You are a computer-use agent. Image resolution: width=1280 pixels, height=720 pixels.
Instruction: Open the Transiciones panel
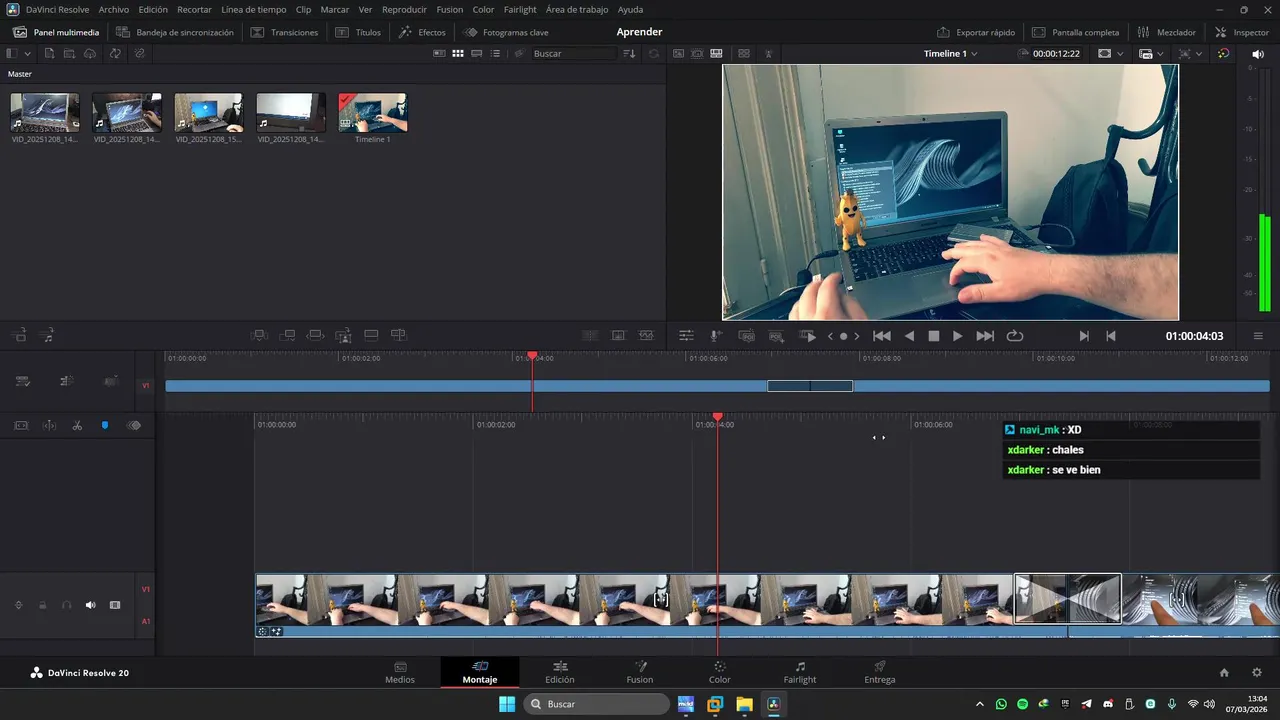click(x=284, y=32)
